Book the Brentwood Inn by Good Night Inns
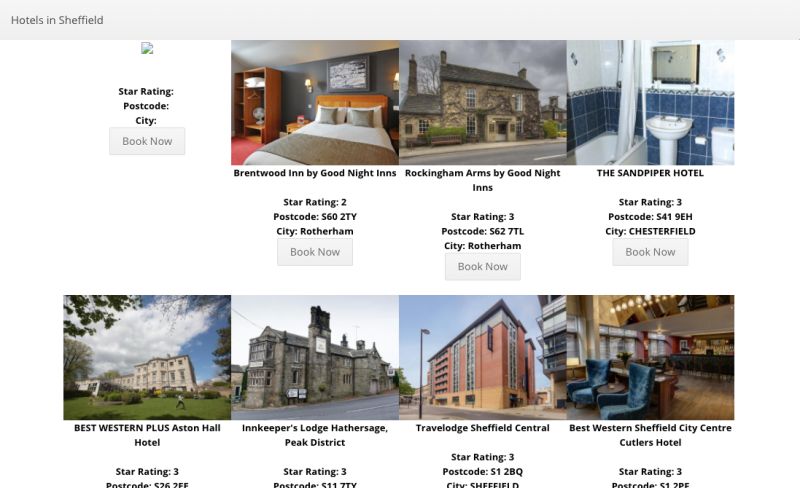800x488 pixels. 315,252
